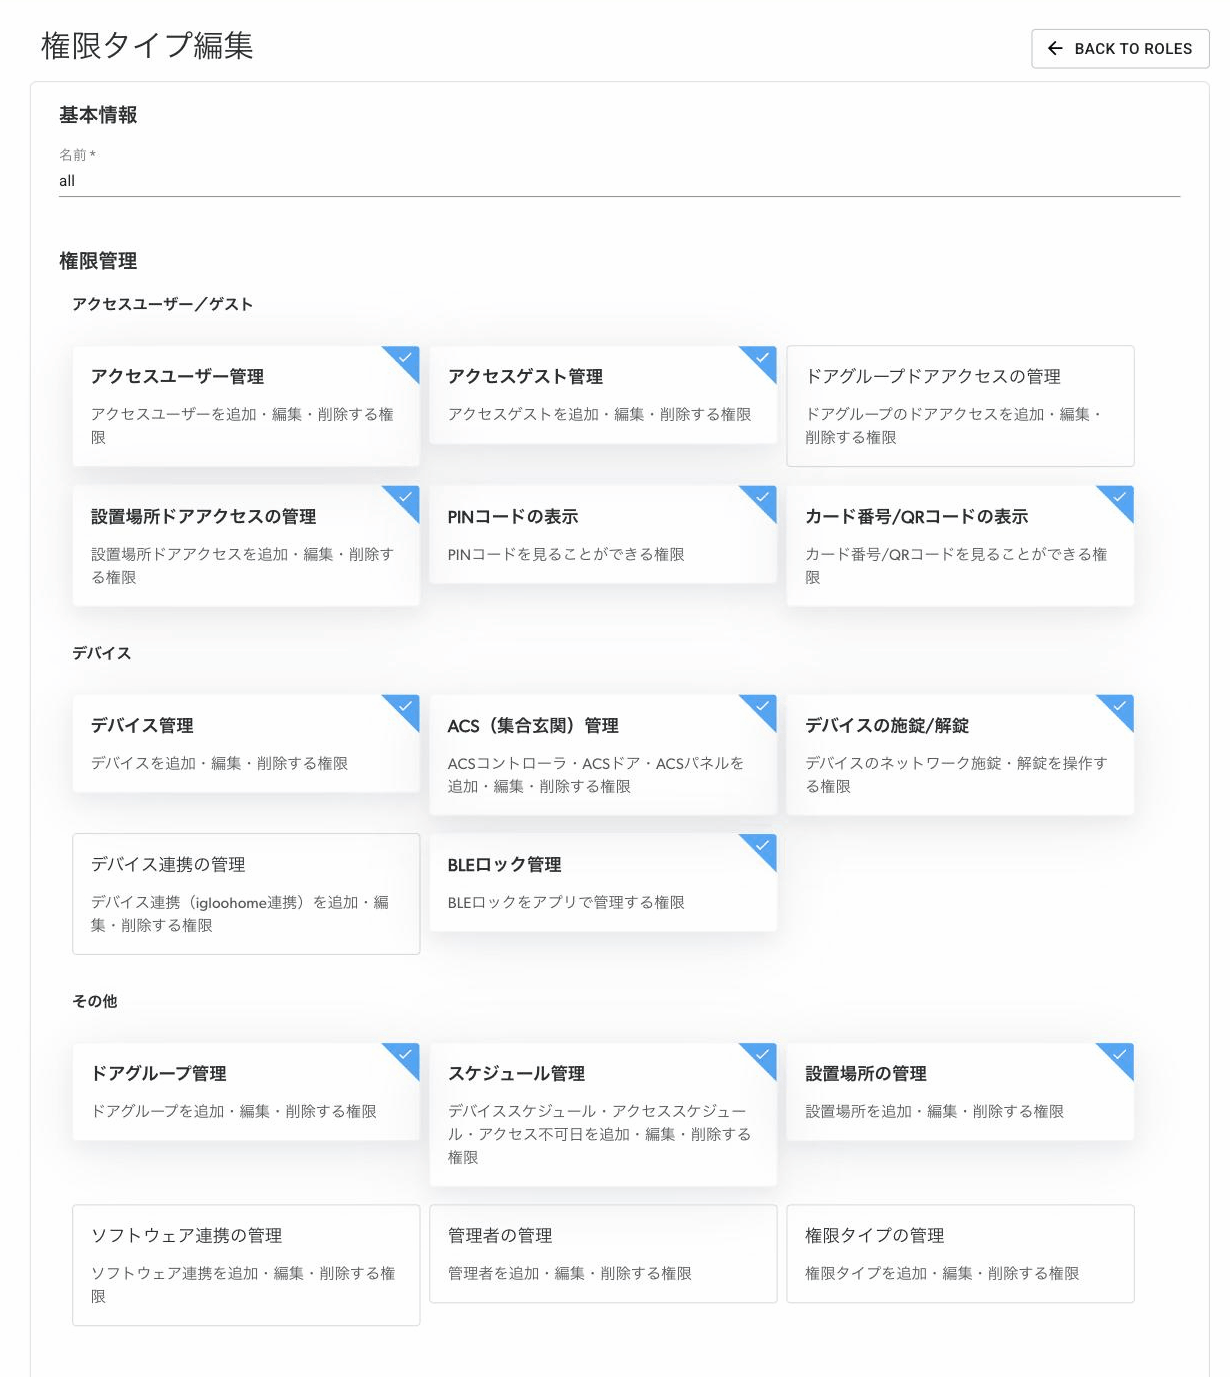The width and height of the screenshot is (1230, 1377).
Task: Click description 'ドアグループを追加・編集・削除する権限'
Action: coord(234,1111)
